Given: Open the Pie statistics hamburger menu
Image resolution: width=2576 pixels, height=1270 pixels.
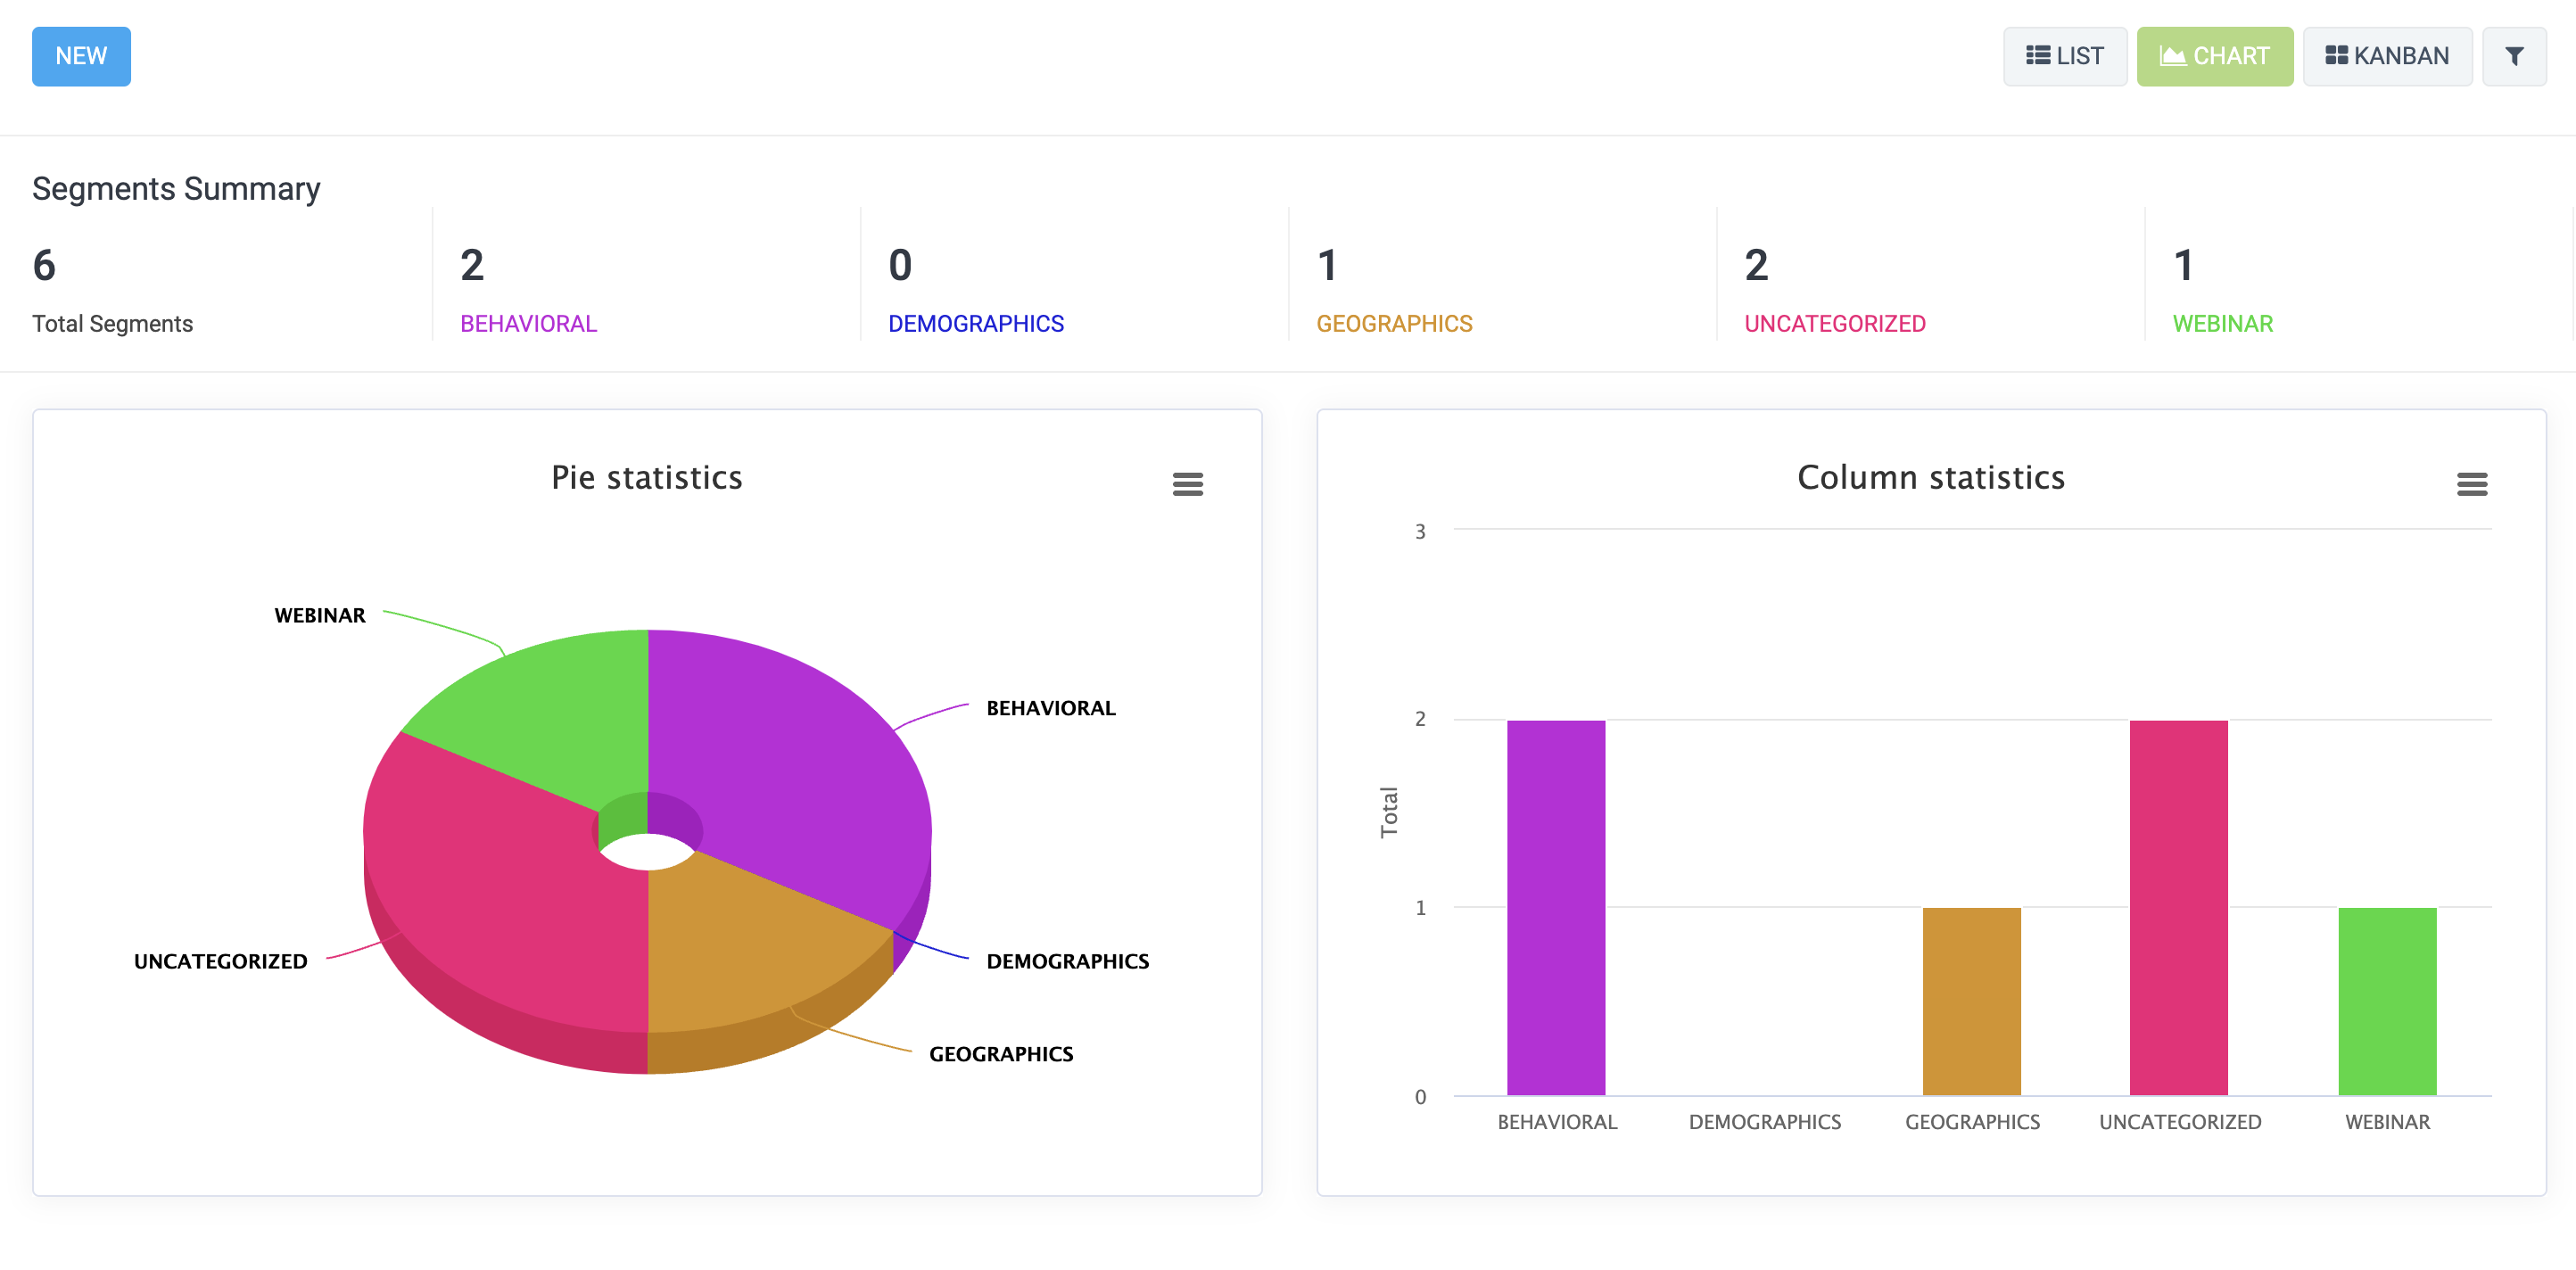Looking at the screenshot, I should click(1187, 484).
